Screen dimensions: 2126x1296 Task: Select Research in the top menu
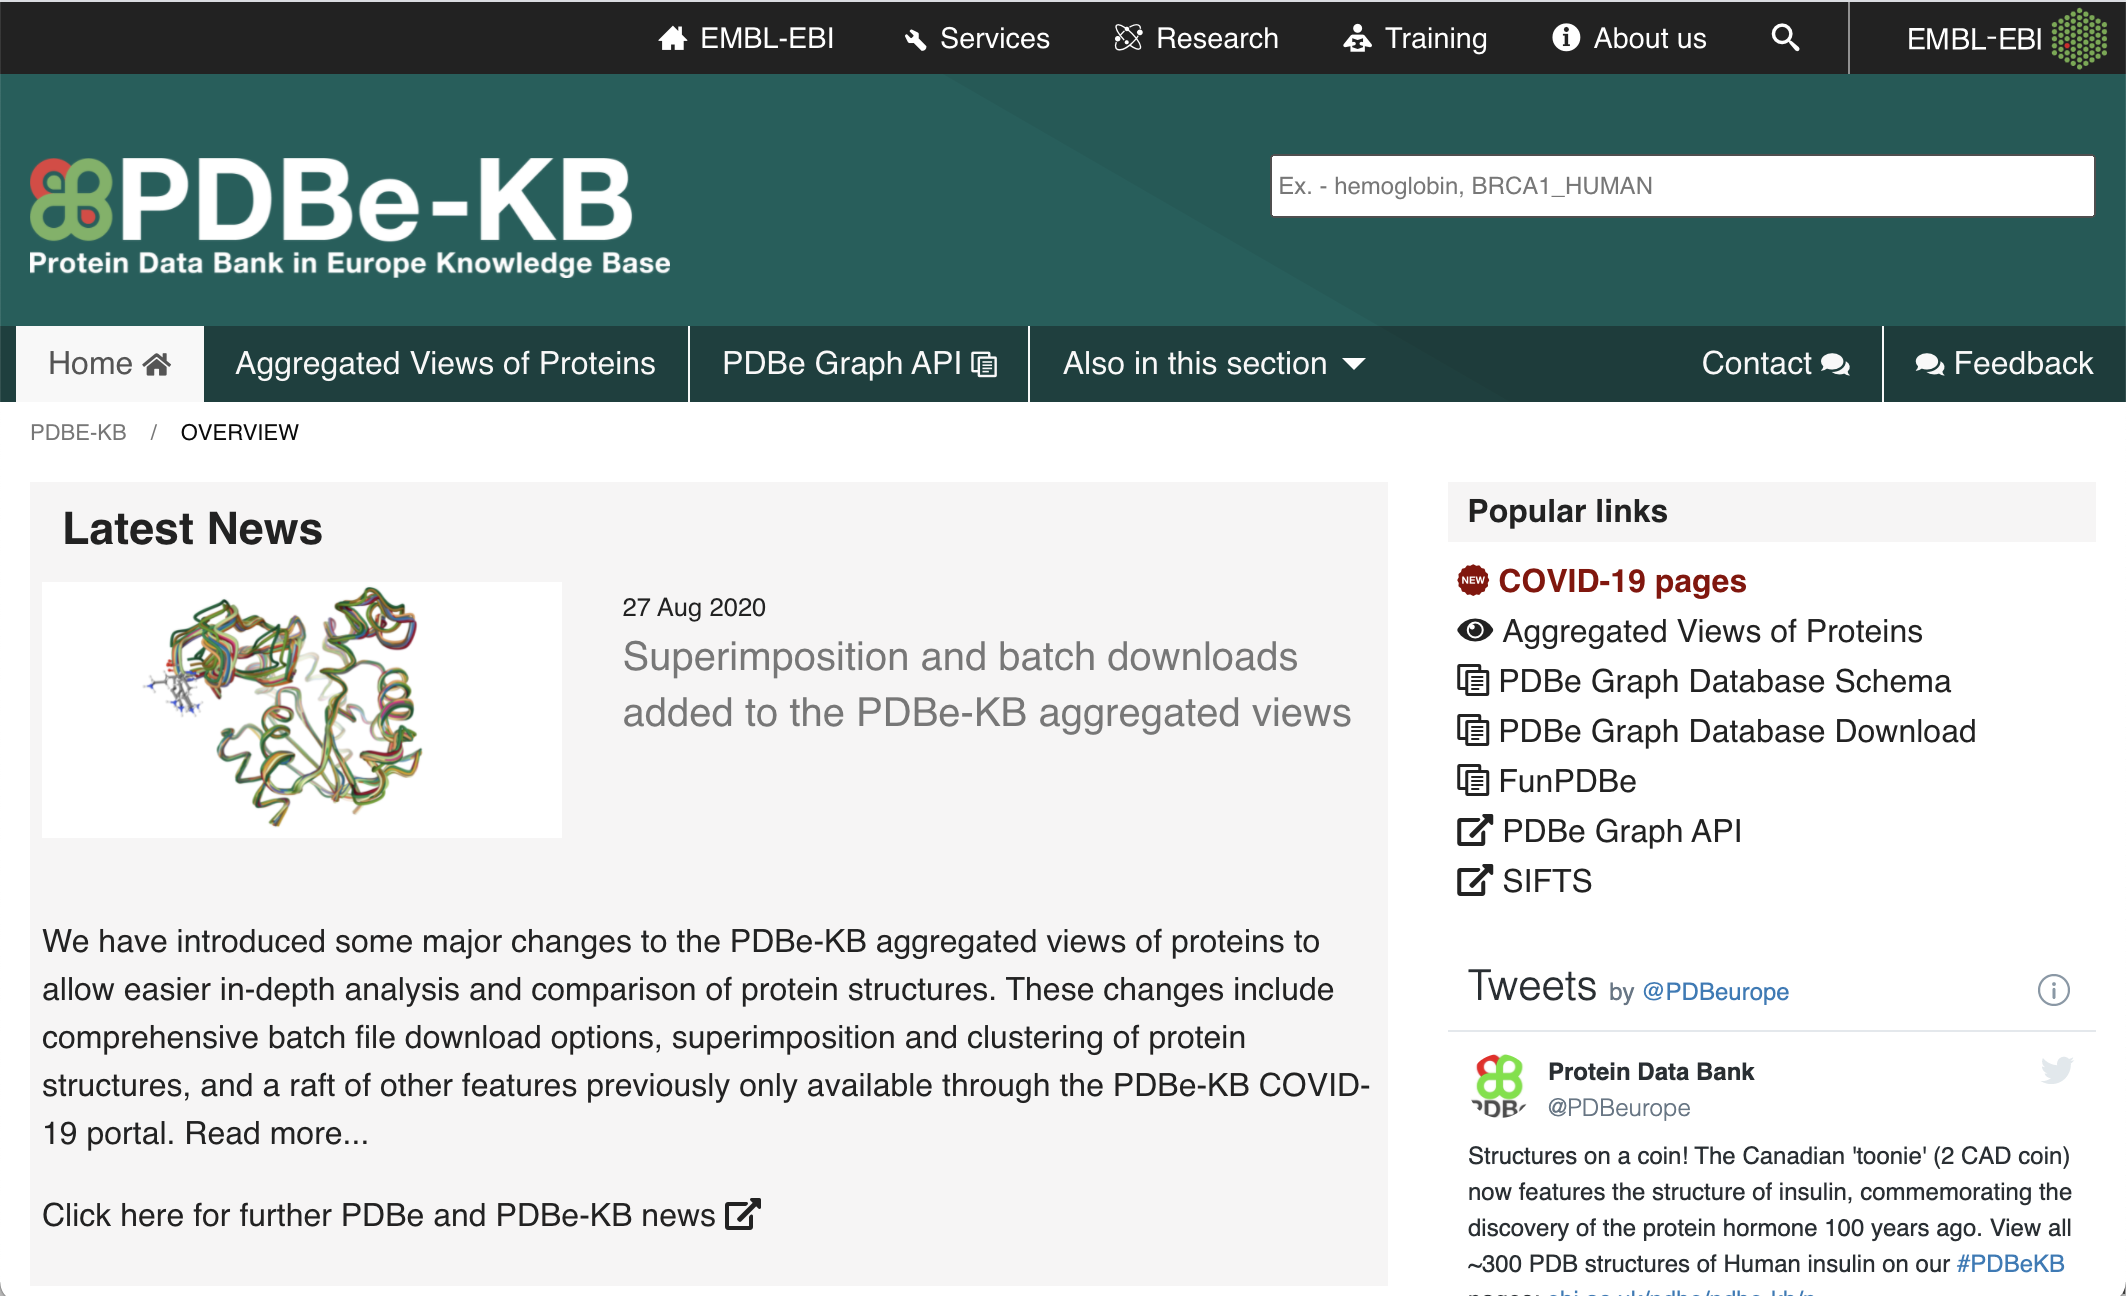click(1196, 38)
